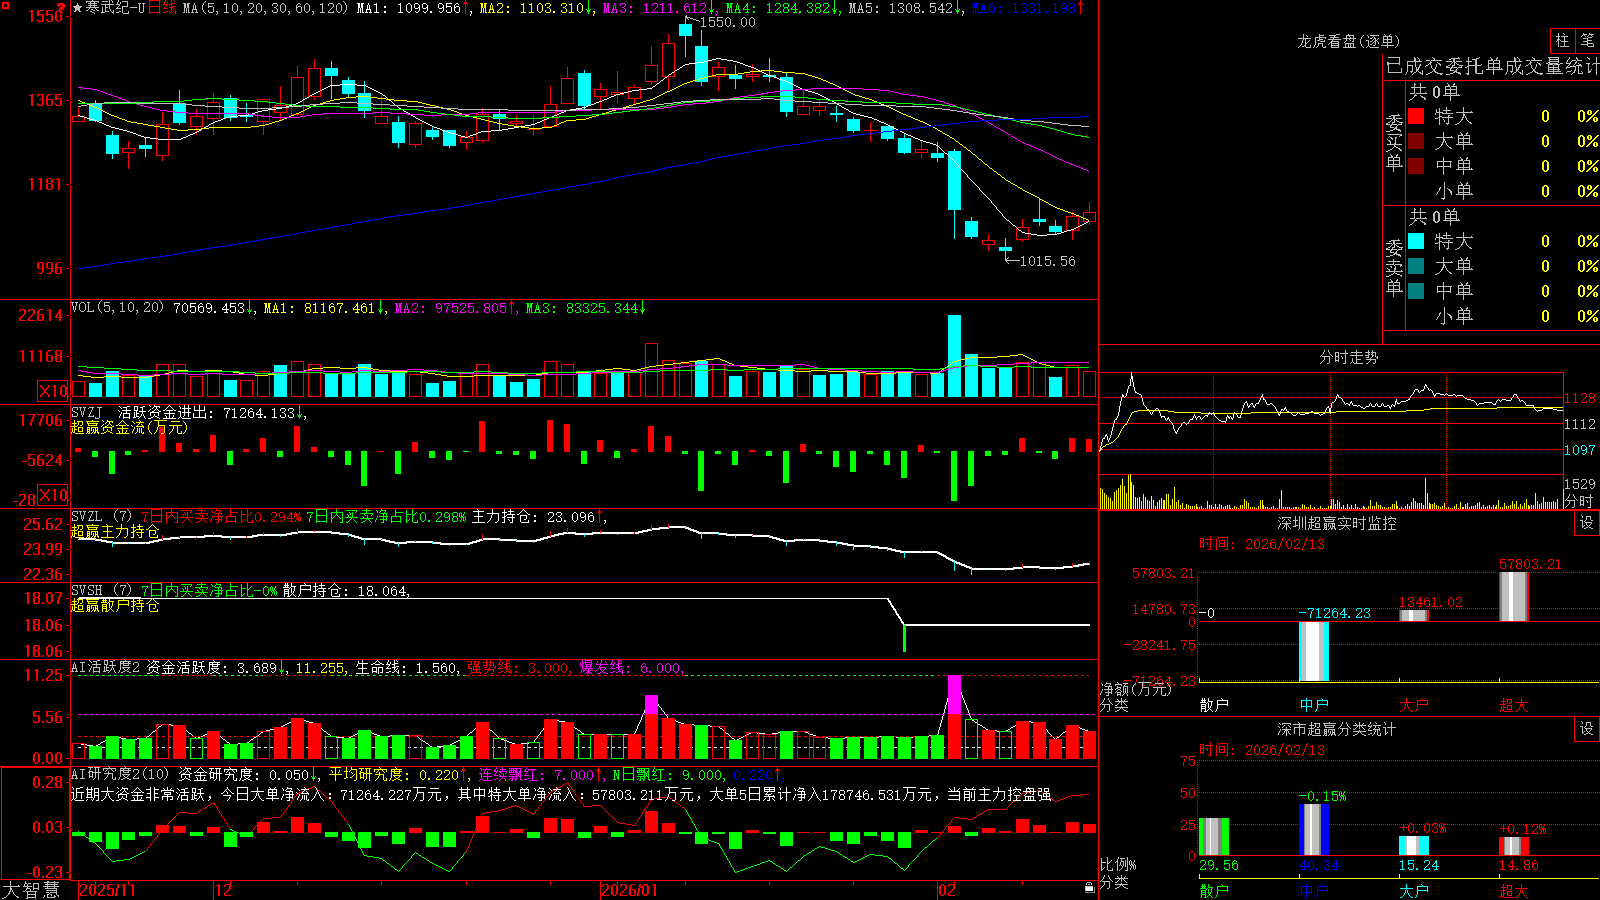Click the X10 scale marker in the volume panel
The height and width of the screenshot is (900, 1600).
coord(53,391)
